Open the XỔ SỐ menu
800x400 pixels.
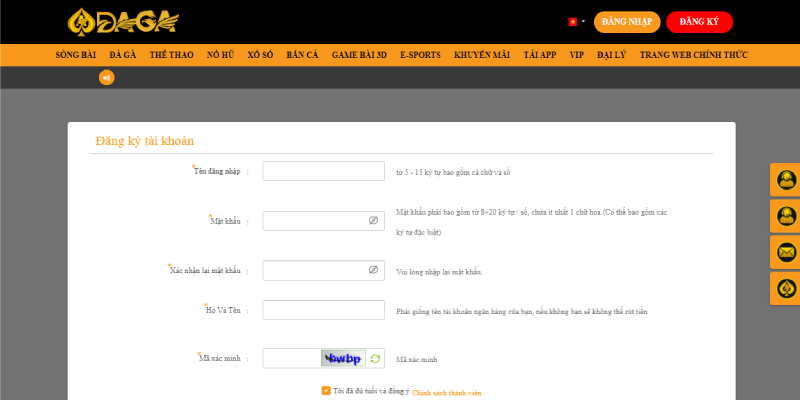click(260, 55)
